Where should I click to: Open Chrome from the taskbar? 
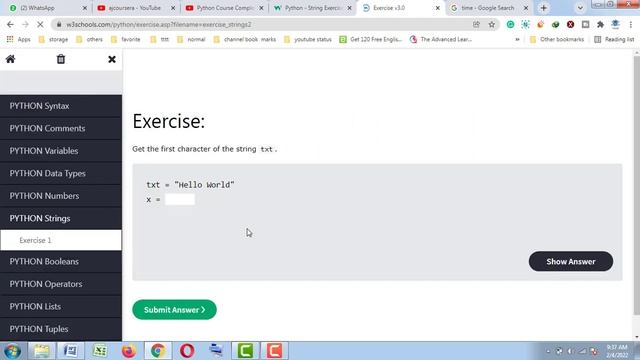(158, 351)
